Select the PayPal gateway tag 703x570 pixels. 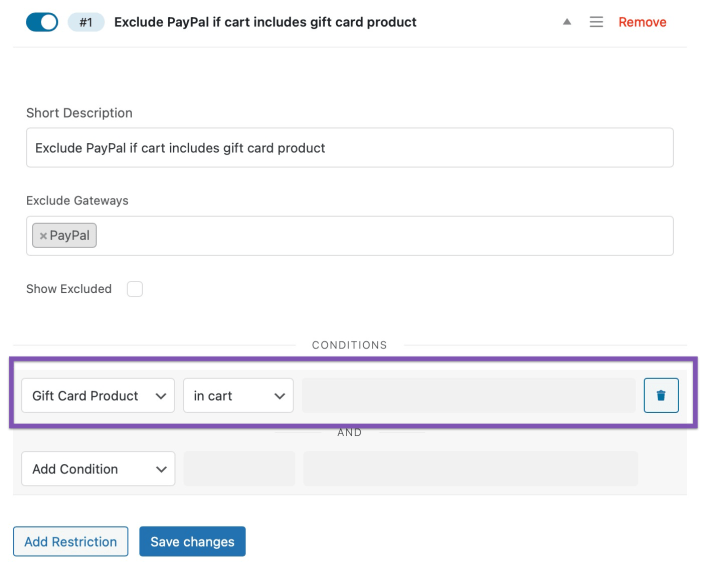[x=69, y=235]
